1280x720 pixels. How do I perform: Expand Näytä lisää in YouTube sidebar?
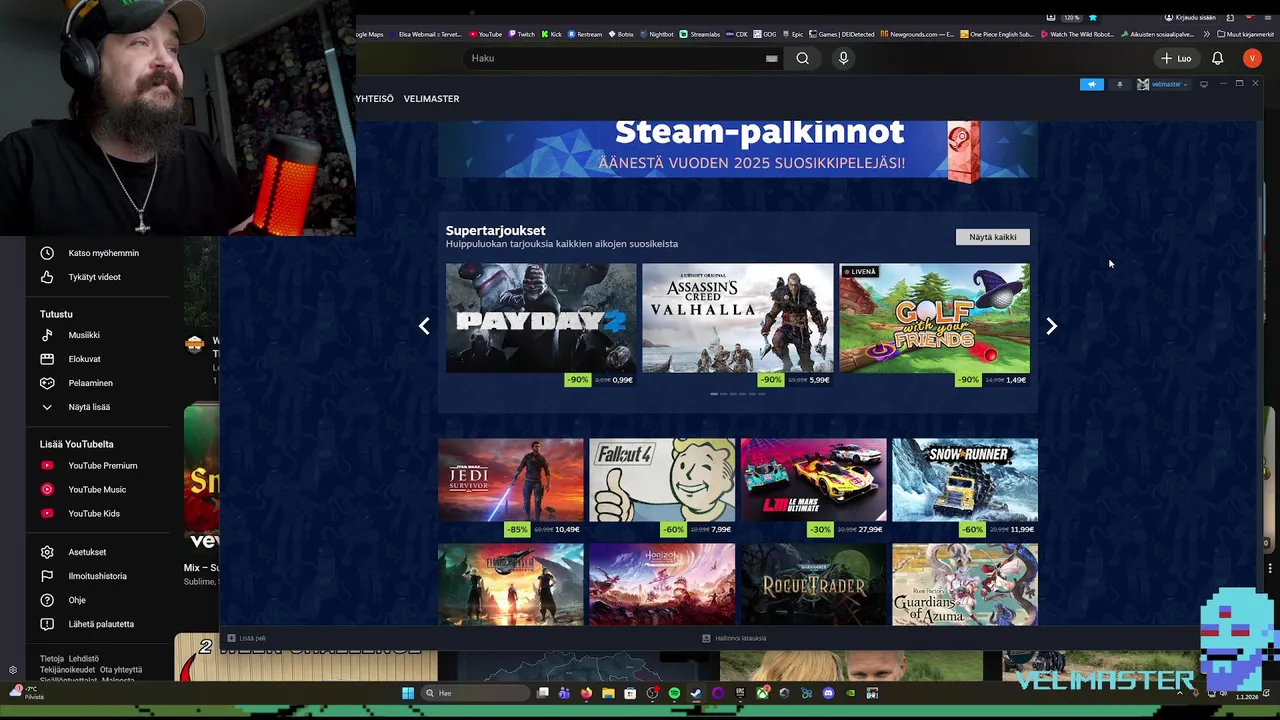point(98,407)
